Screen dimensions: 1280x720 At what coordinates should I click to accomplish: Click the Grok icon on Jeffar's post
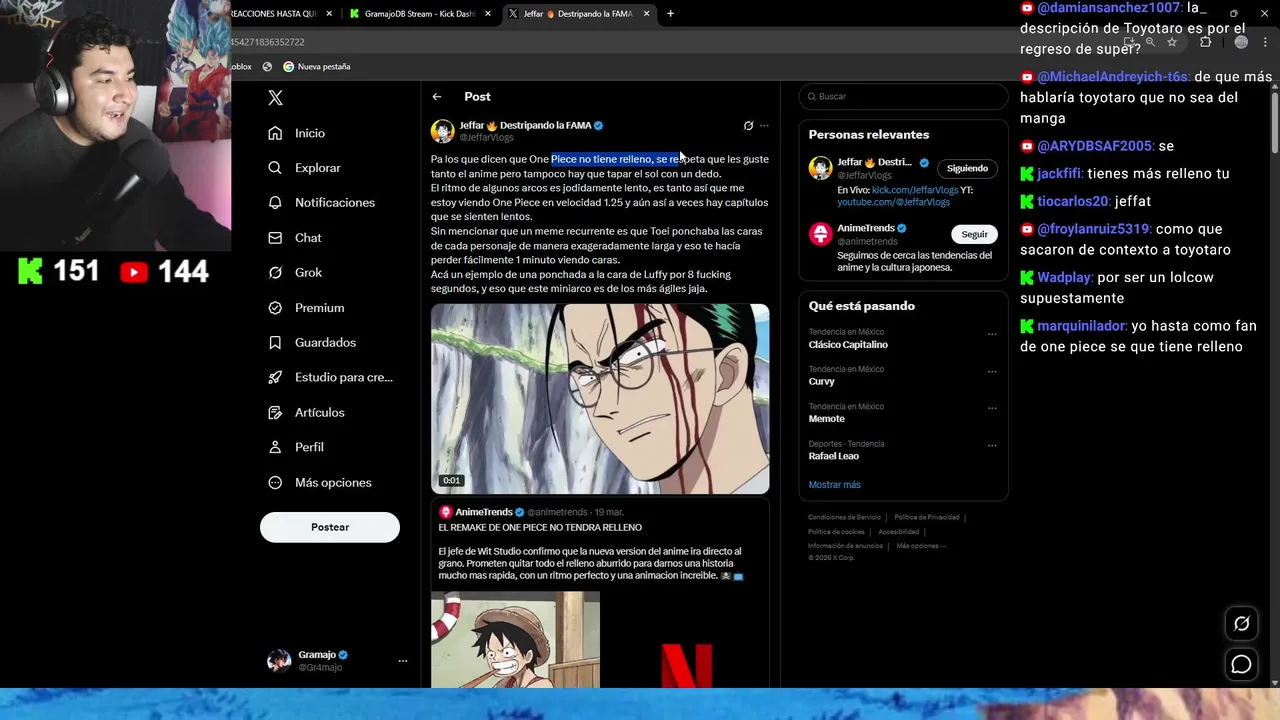coord(748,126)
